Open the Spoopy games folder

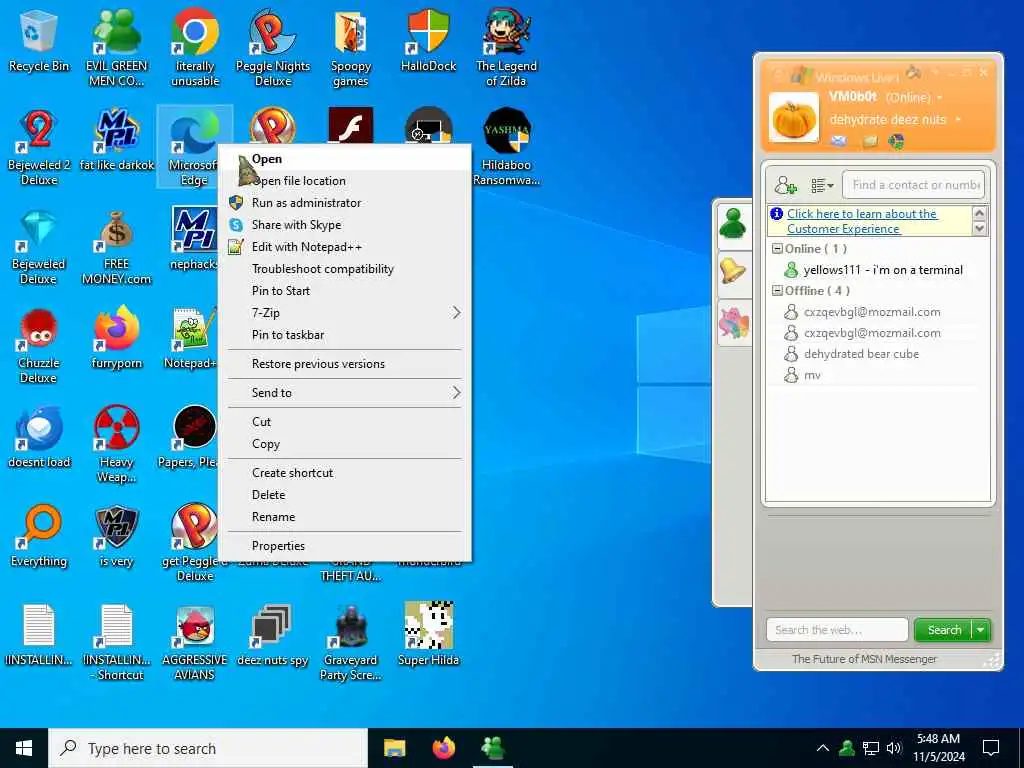[x=351, y=48]
